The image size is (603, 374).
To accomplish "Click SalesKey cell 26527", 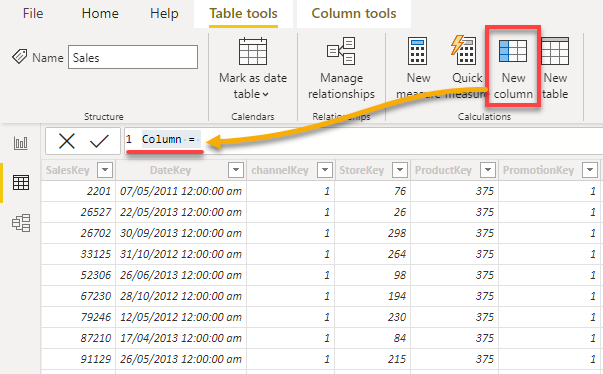I will (78, 212).
